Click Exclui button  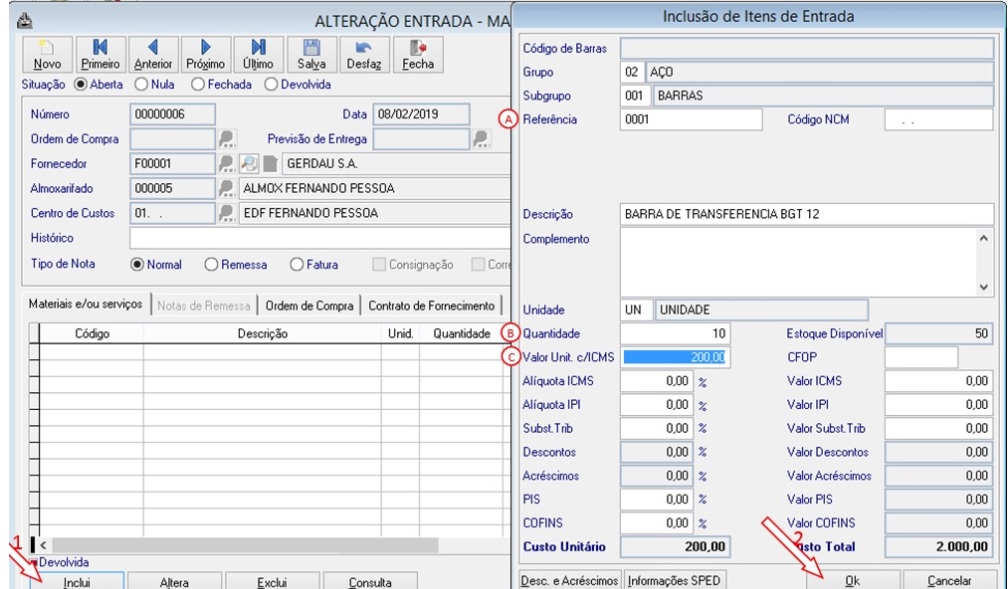272,581
